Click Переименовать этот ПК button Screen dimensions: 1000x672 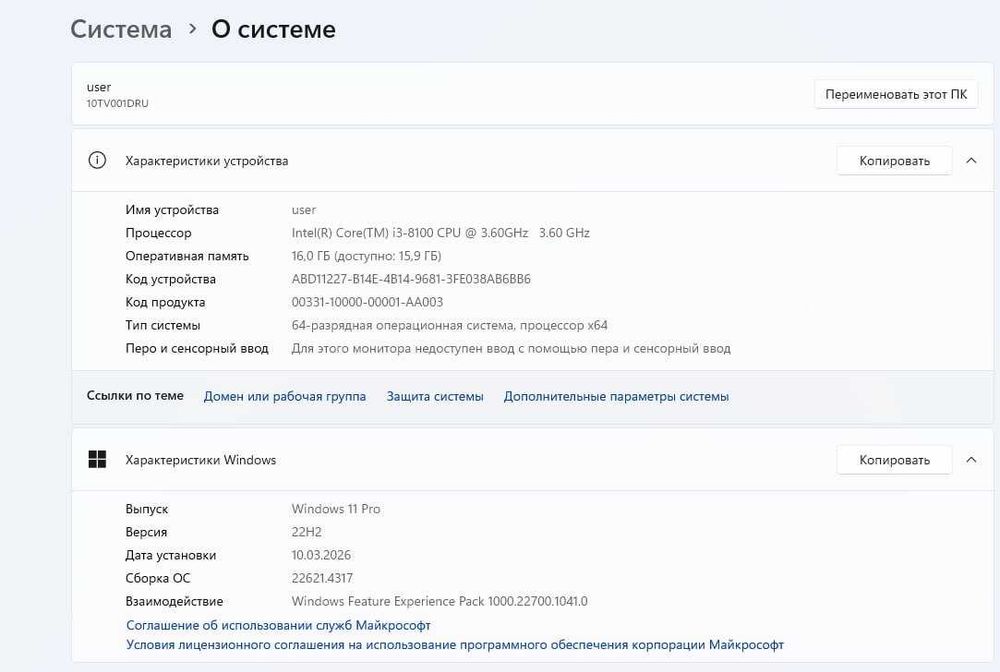tap(896, 94)
